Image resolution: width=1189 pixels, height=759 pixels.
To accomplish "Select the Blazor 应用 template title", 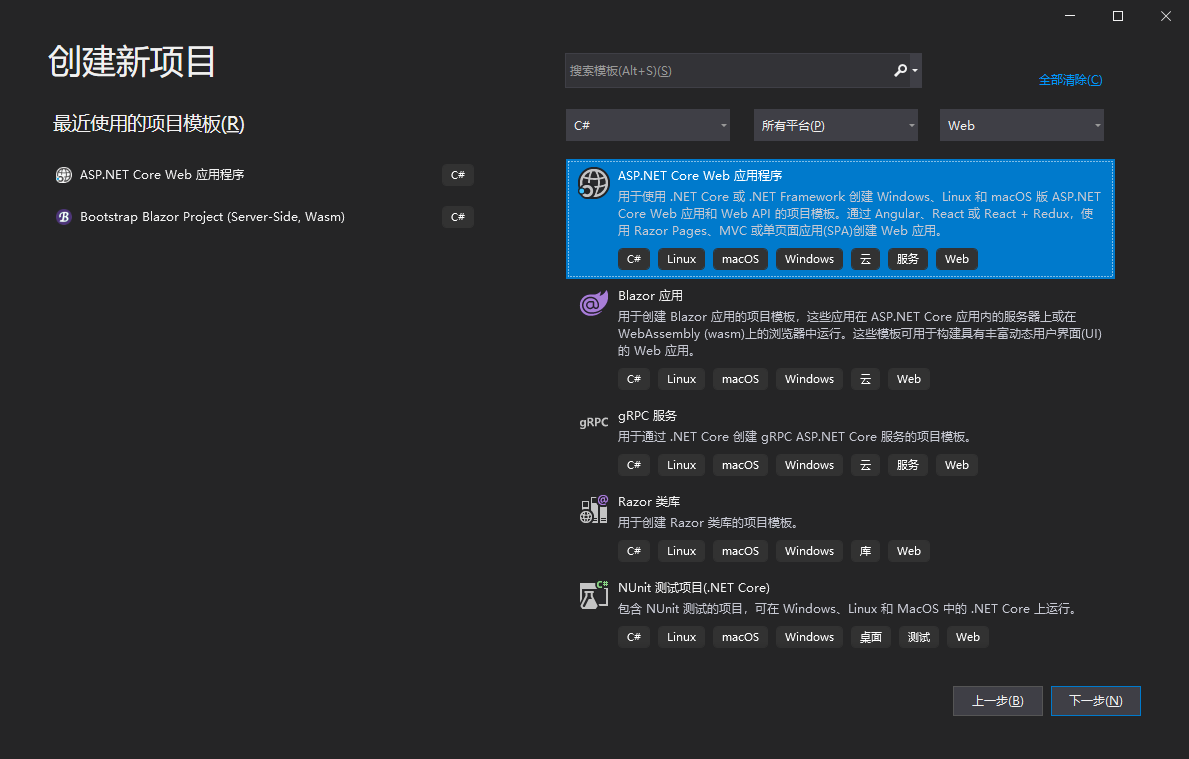I will click(x=650, y=296).
